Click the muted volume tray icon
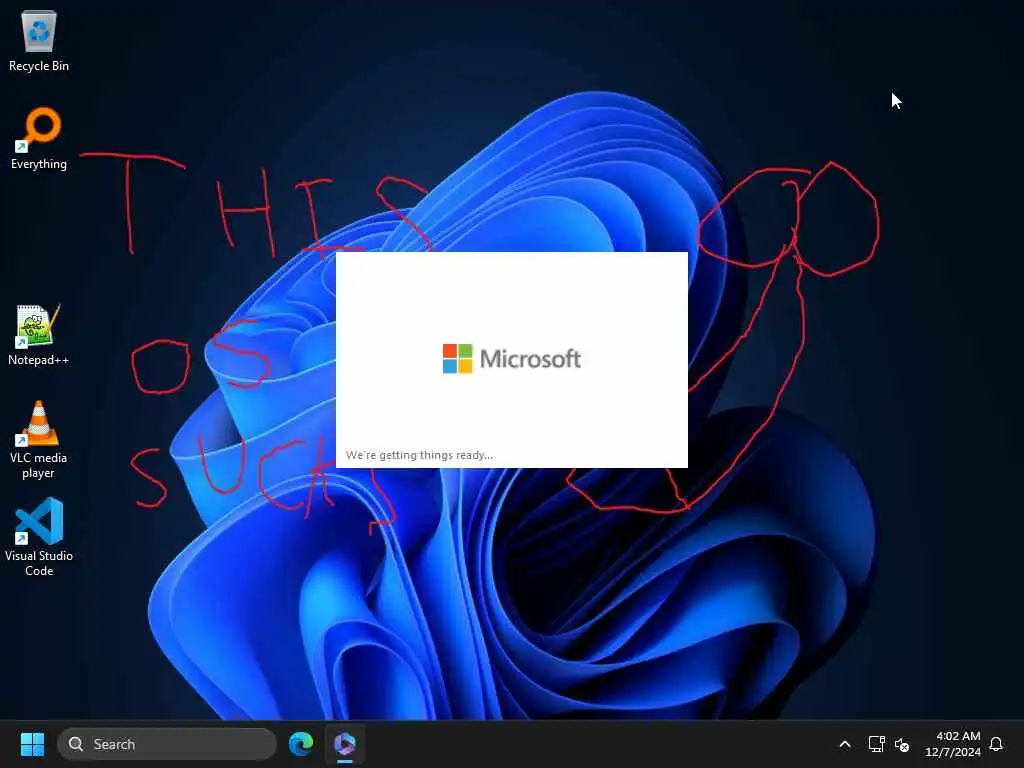 902,744
